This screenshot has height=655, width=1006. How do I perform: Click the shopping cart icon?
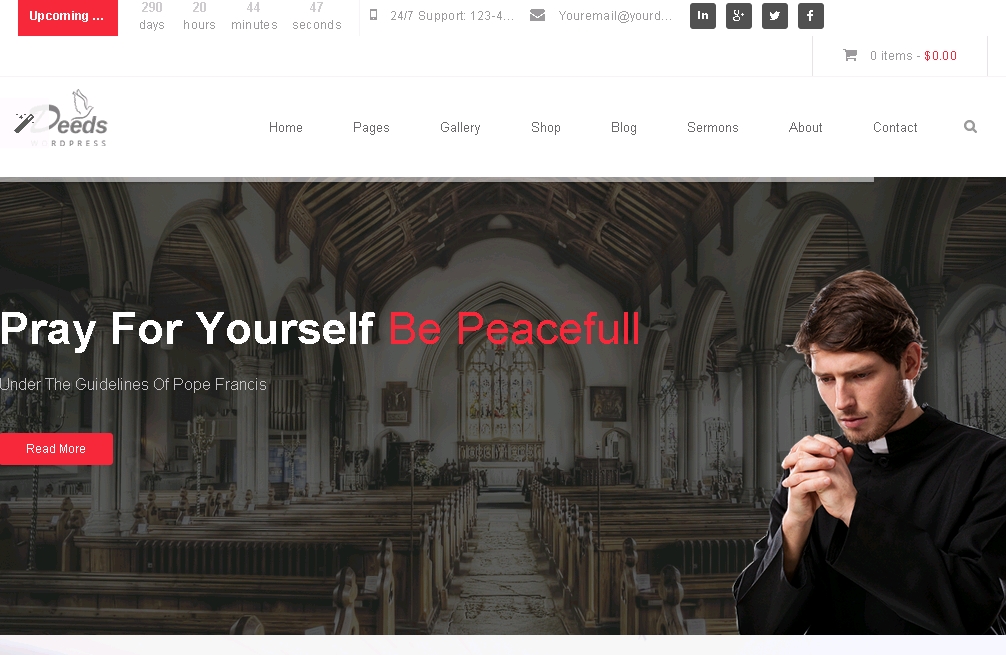[850, 55]
